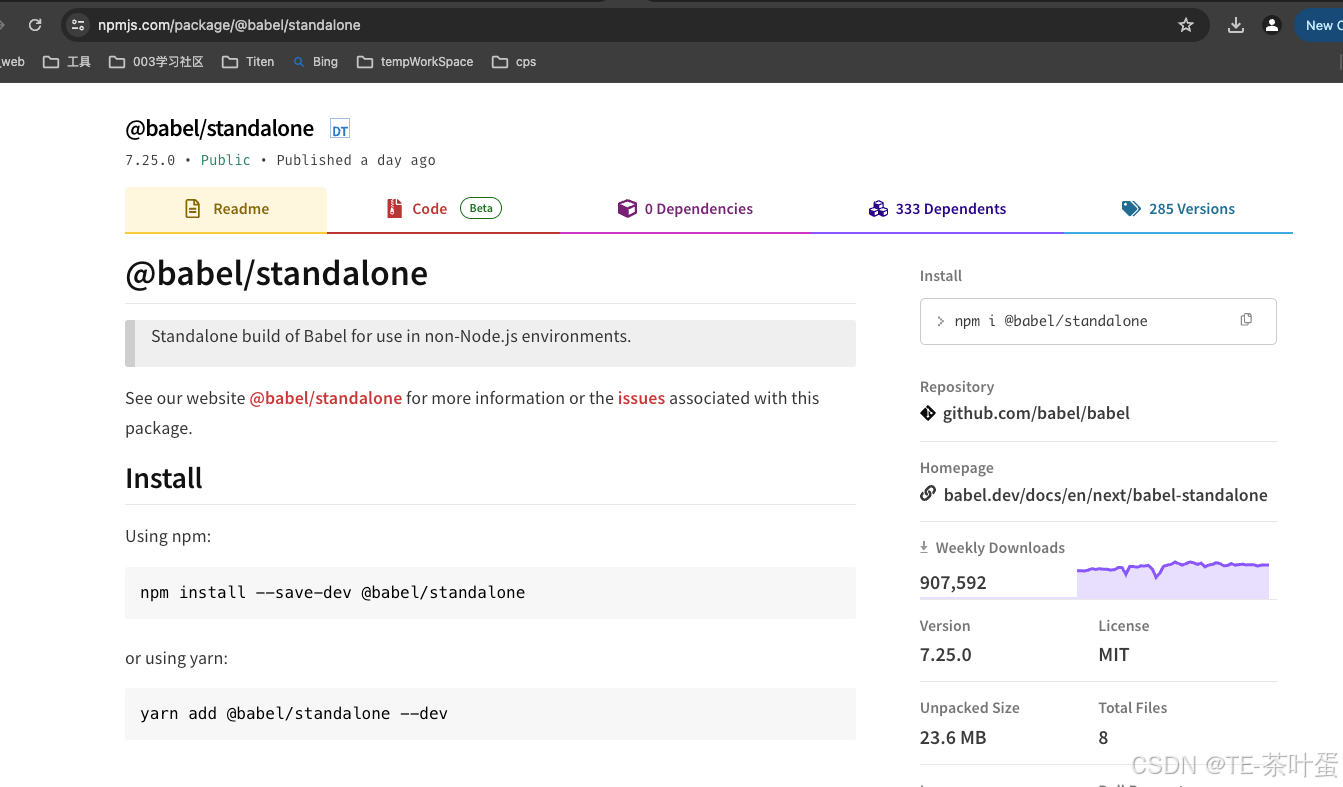Screen dimensions: 1343x787
Task: Open the Bing bookmark
Action: pyautogui.click(x=315, y=62)
